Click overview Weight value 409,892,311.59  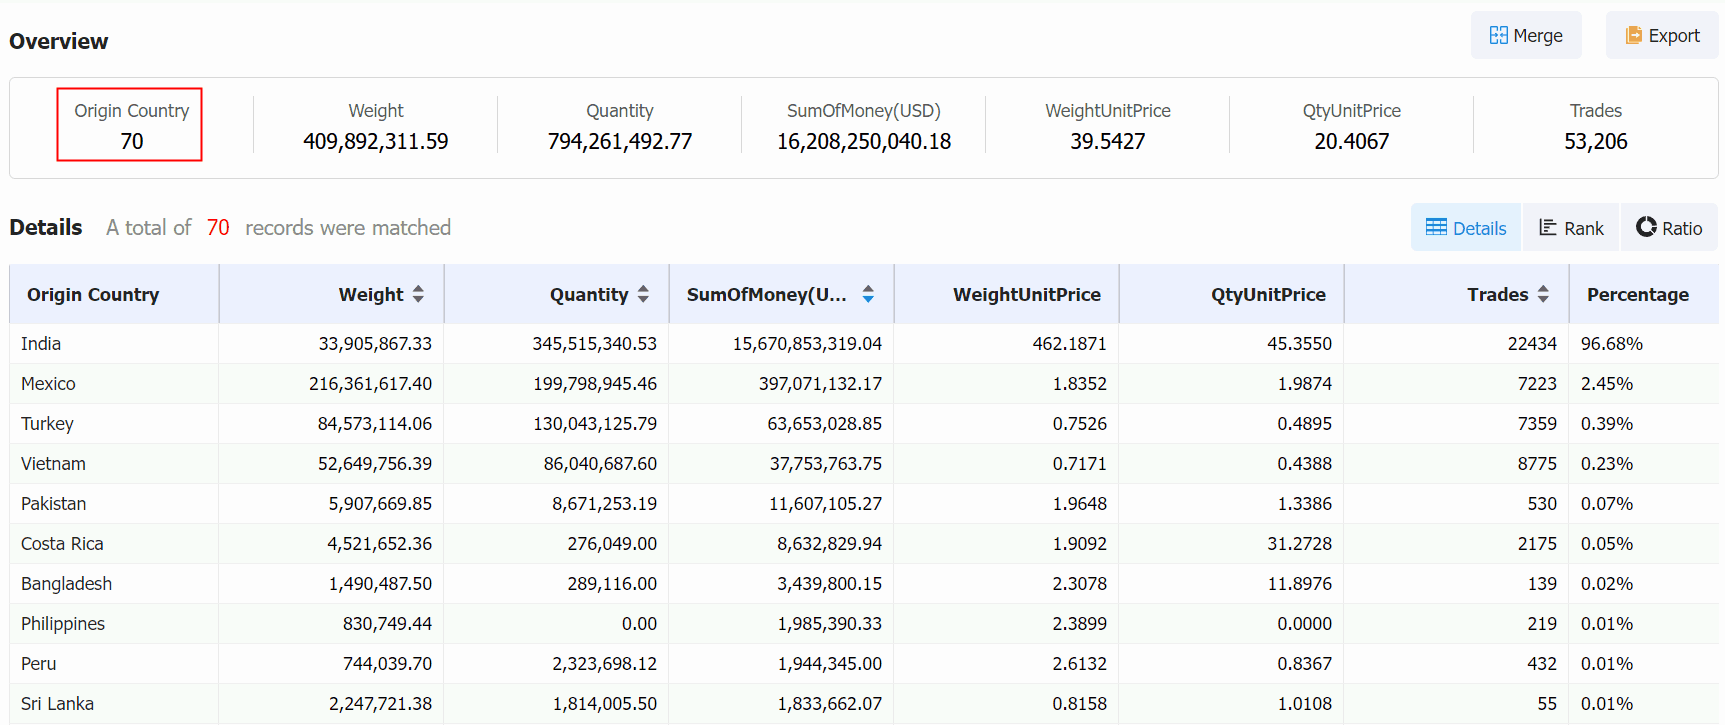click(376, 142)
